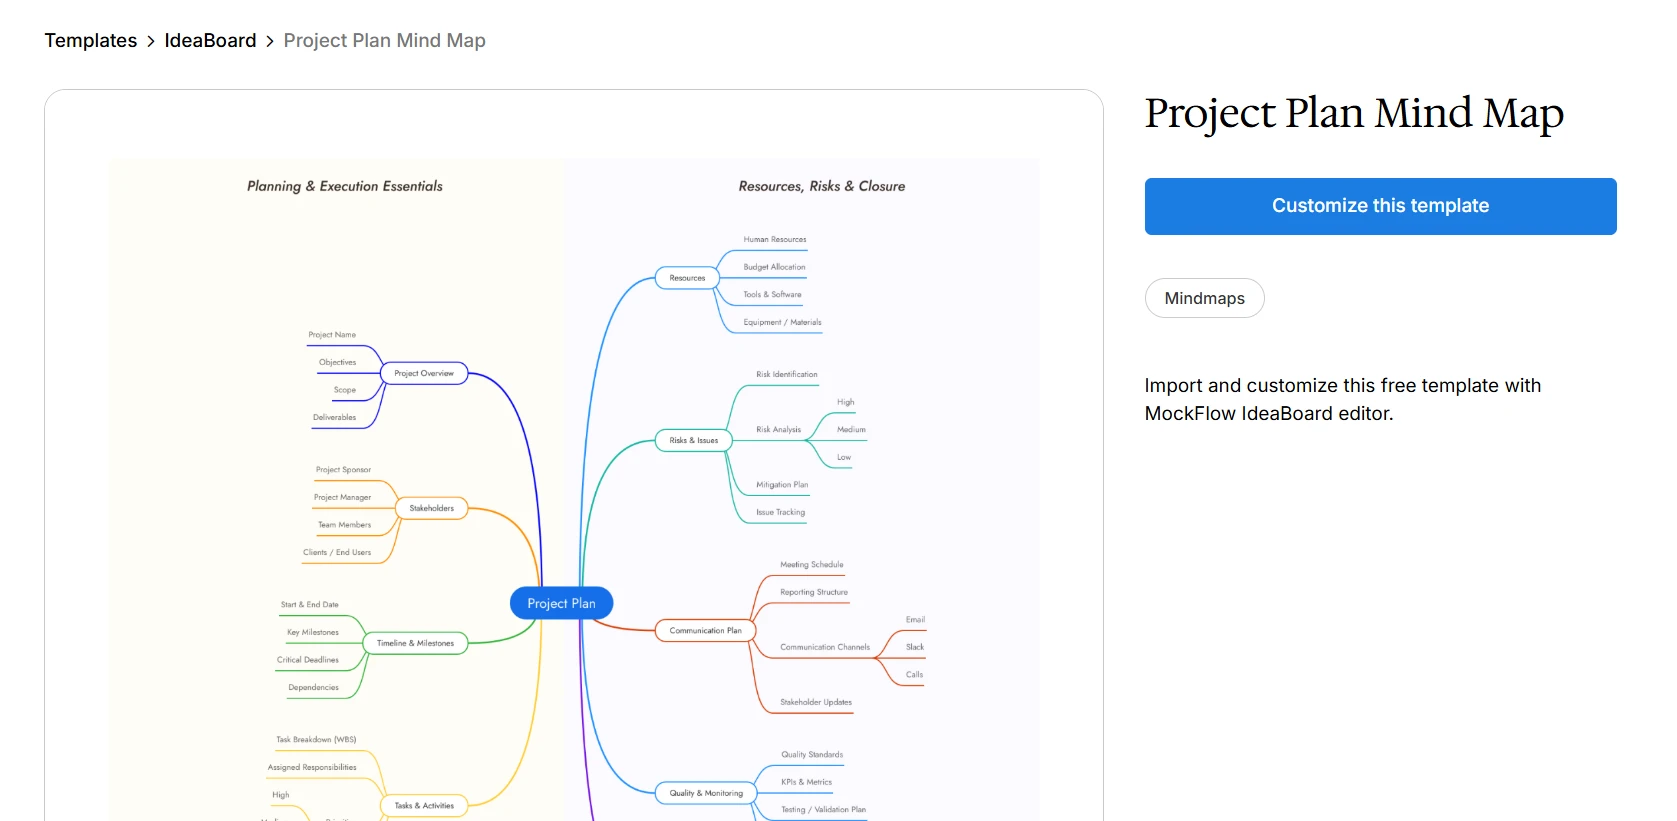The image size is (1677, 821).
Task: Click the Resources, Risks & Closure heading
Action: click(x=821, y=186)
